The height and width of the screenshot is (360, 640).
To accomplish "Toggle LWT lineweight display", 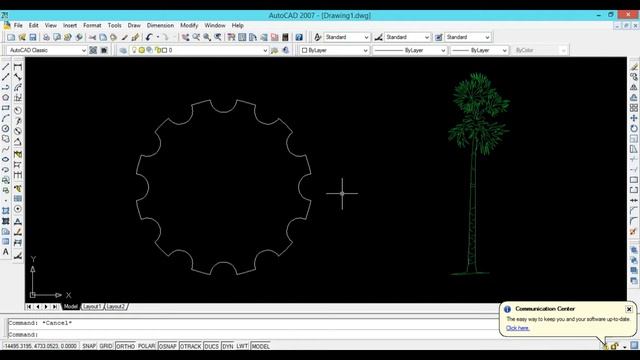I will (x=242, y=346).
